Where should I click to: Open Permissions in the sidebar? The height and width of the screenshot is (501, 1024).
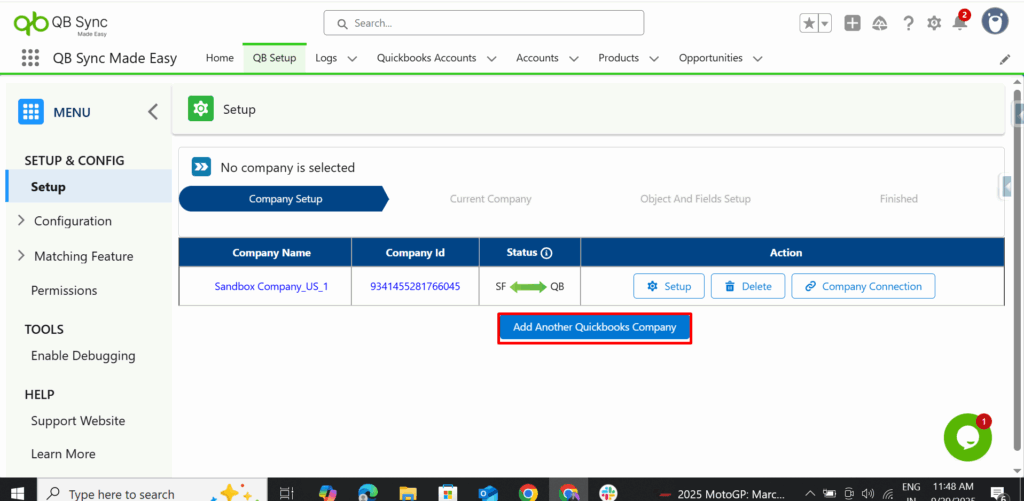(x=64, y=290)
